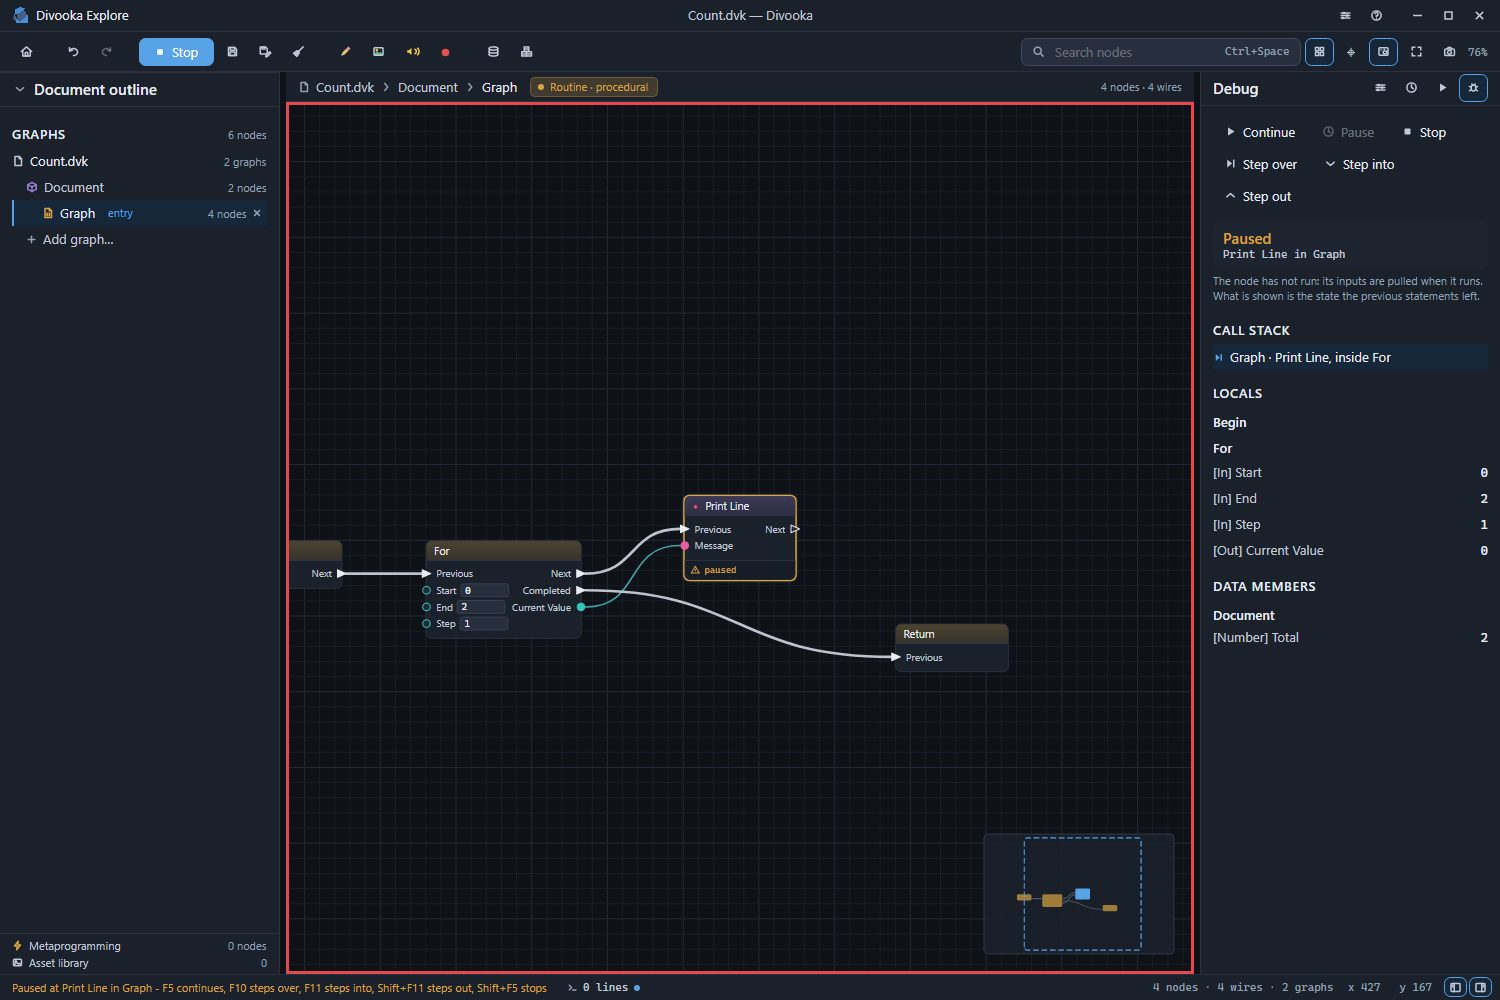Collapse the Document outline panel
Image resolution: width=1500 pixels, height=1000 pixels.
coord(19,90)
